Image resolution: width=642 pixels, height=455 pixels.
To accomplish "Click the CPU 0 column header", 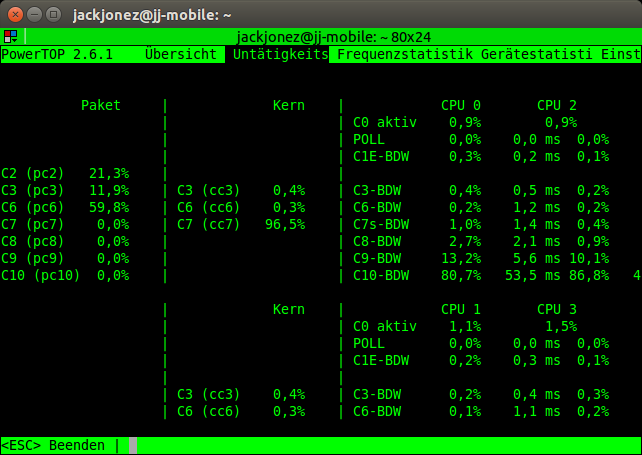I will point(460,105).
